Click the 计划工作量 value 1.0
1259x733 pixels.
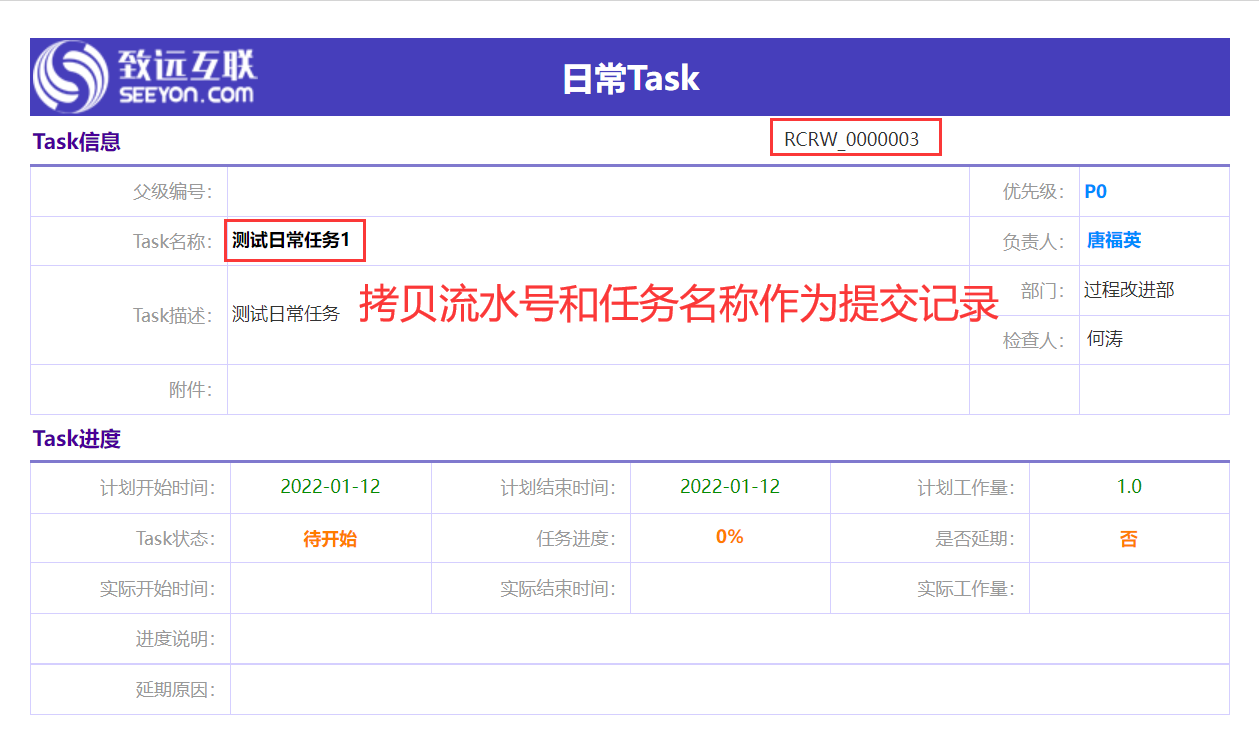[x=1129, y=487]
